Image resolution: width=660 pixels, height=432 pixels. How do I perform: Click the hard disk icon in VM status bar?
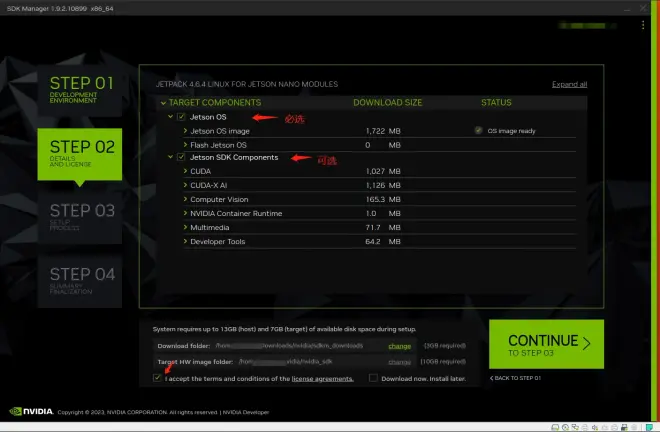tap(555, 427)
